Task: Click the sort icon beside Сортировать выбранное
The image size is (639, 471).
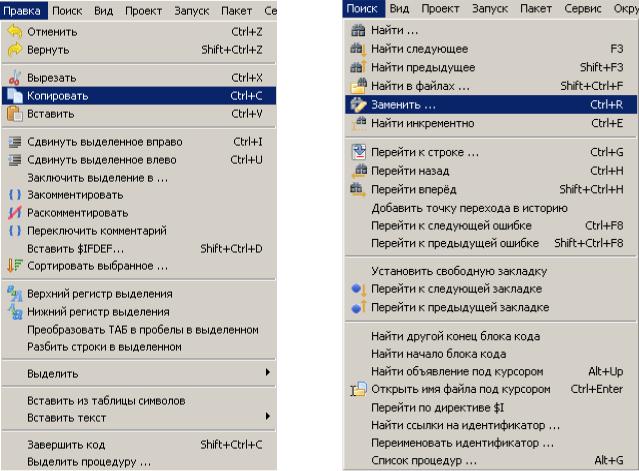Action: [x=15, y=266]
